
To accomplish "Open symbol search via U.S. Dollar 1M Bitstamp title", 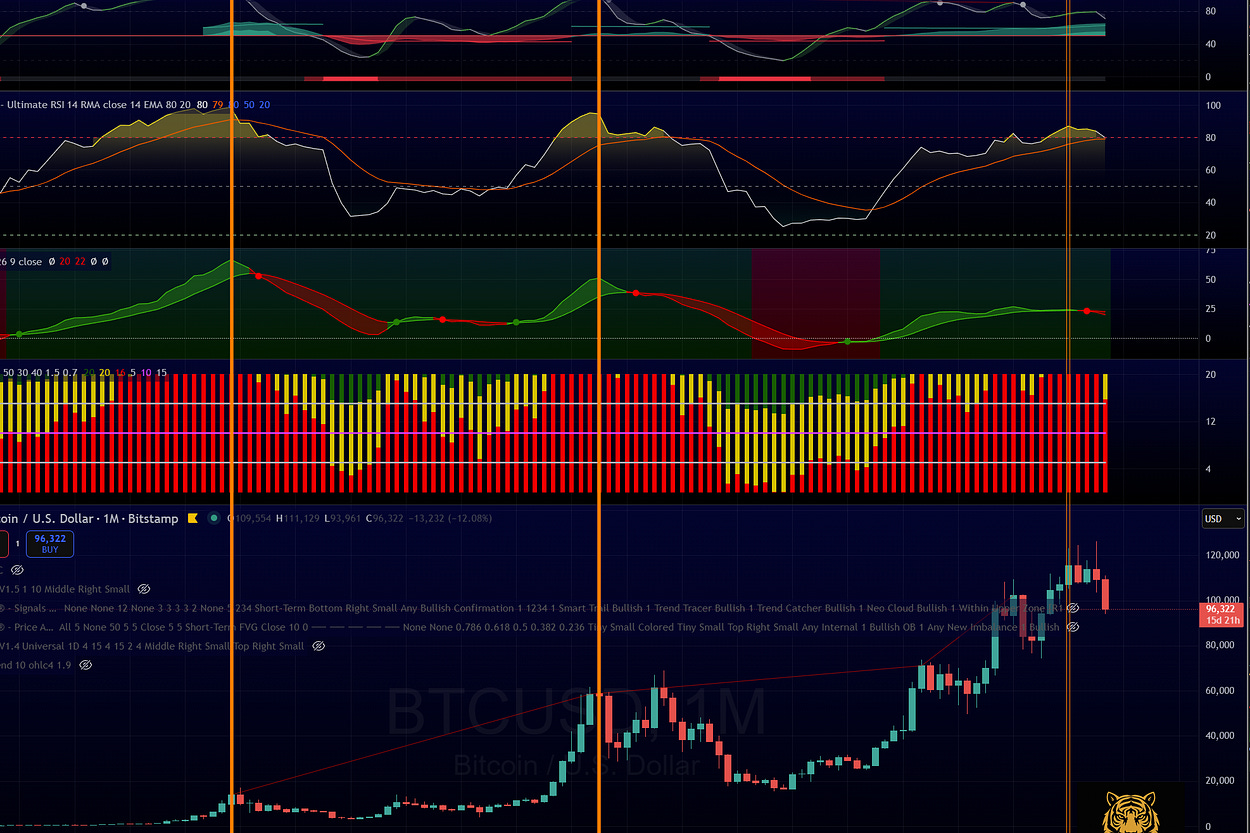I will [x=89, y=518].
